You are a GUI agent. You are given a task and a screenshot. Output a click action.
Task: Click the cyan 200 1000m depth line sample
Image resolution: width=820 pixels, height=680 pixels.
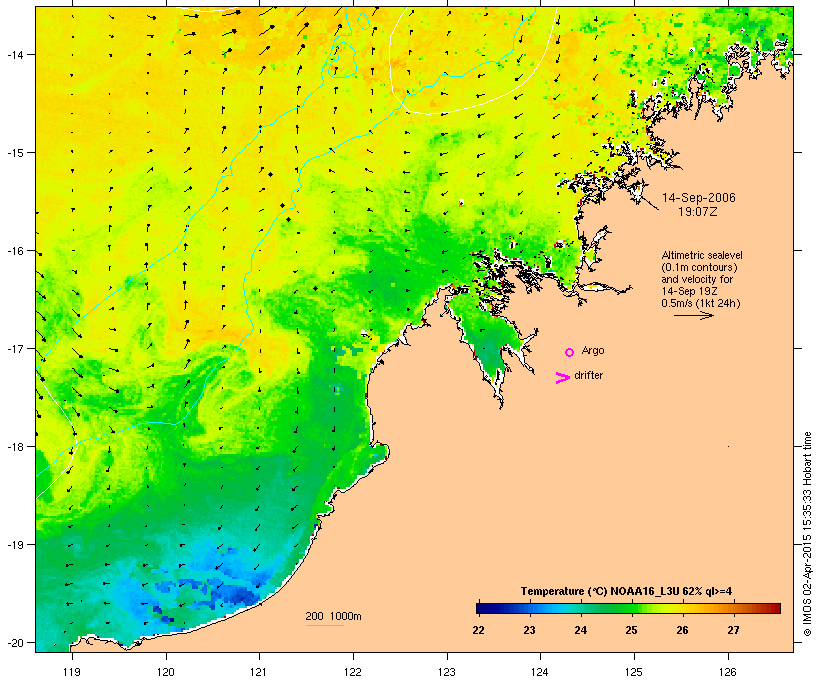(x=324, y=625)
